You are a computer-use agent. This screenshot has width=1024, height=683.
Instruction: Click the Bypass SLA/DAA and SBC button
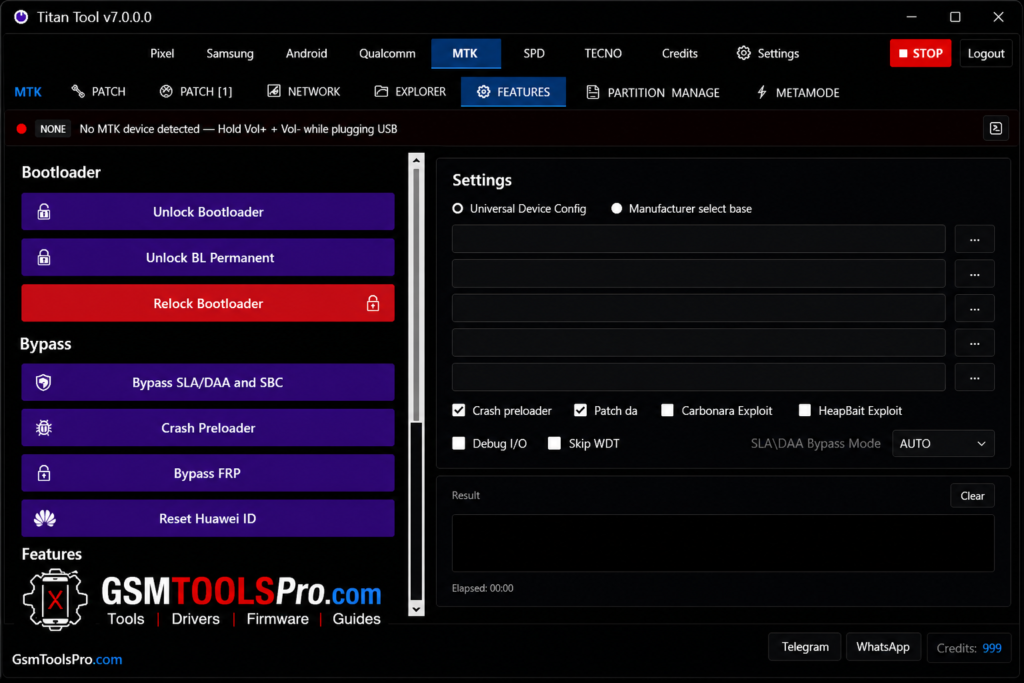click(208, 382)
